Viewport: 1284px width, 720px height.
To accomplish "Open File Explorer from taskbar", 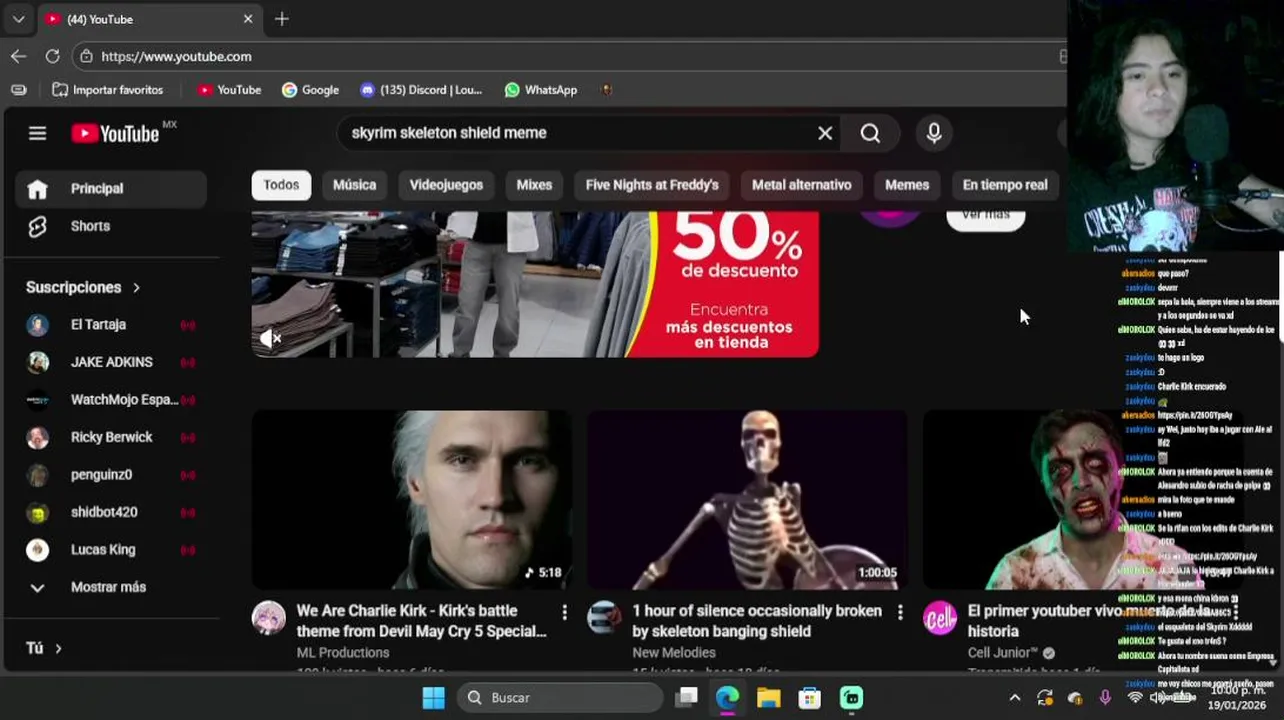I will 768,698.
